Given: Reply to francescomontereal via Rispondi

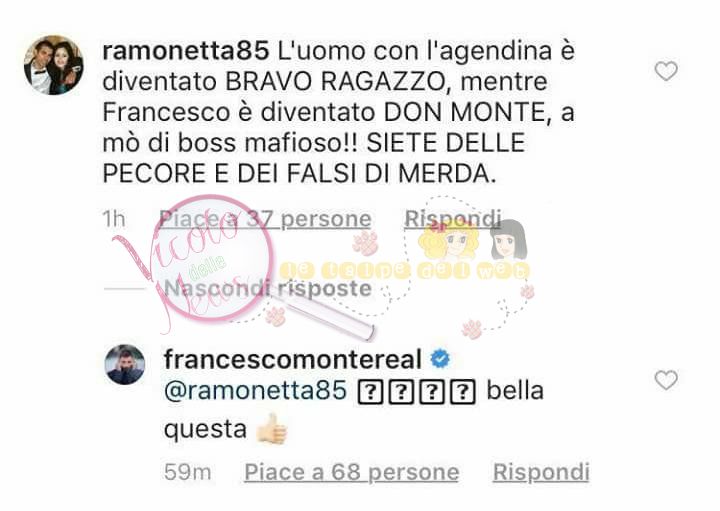Looking at the screenshot, I should point(541,472).
